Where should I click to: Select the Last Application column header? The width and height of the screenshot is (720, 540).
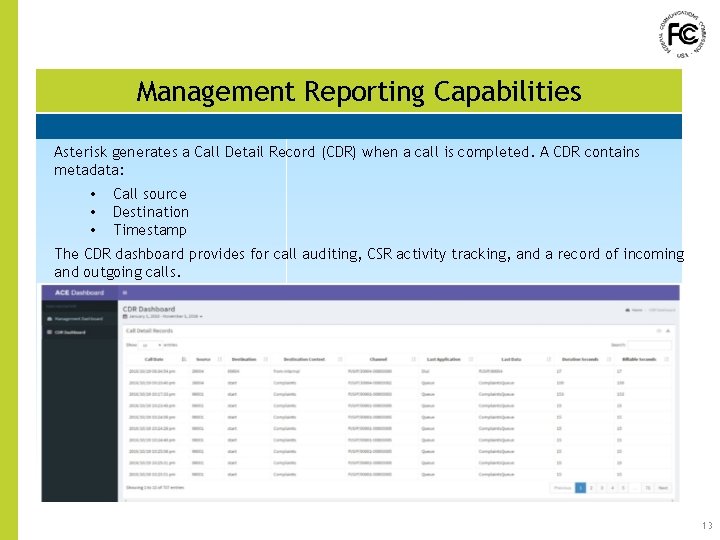coord(444,359)
